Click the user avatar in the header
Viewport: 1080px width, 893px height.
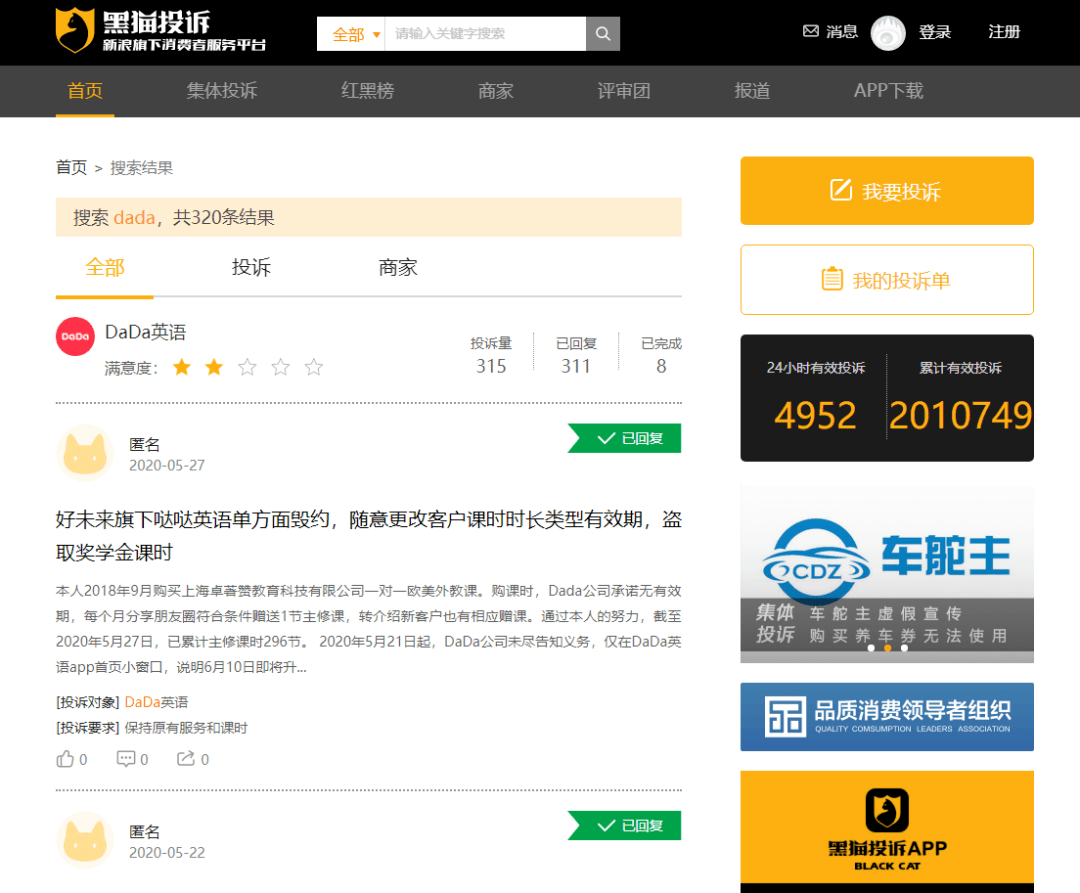coord(888,33)
